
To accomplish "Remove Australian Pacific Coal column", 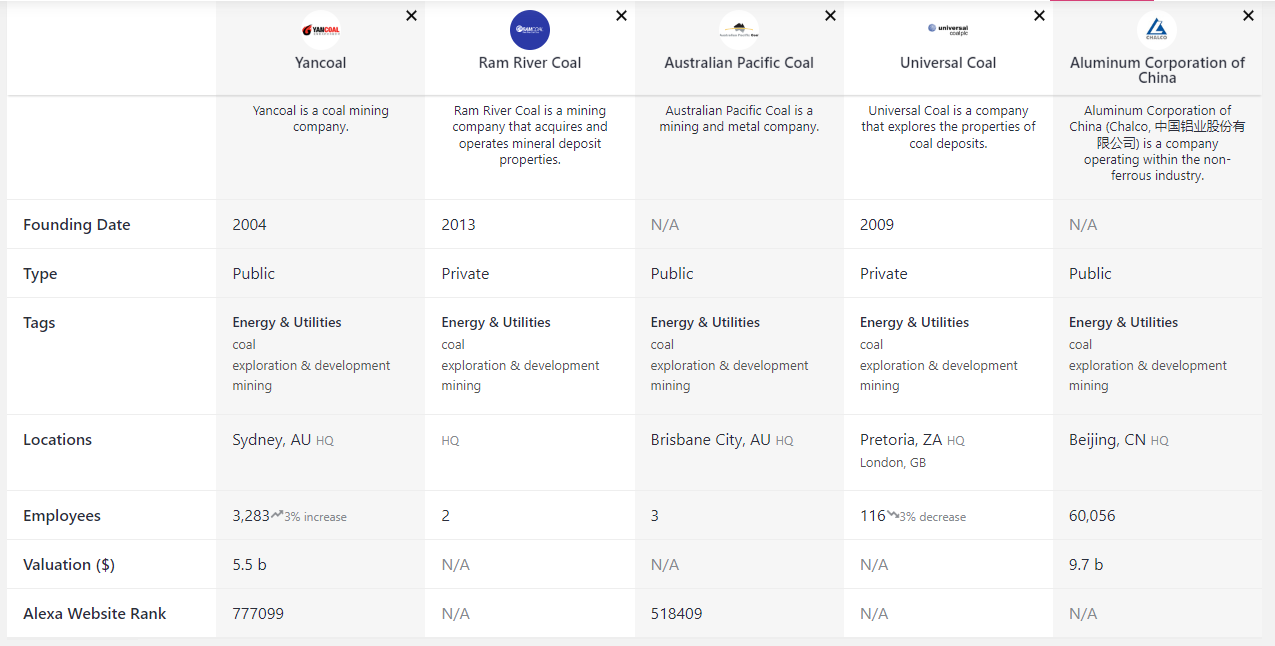I will (x=830, y=16).
